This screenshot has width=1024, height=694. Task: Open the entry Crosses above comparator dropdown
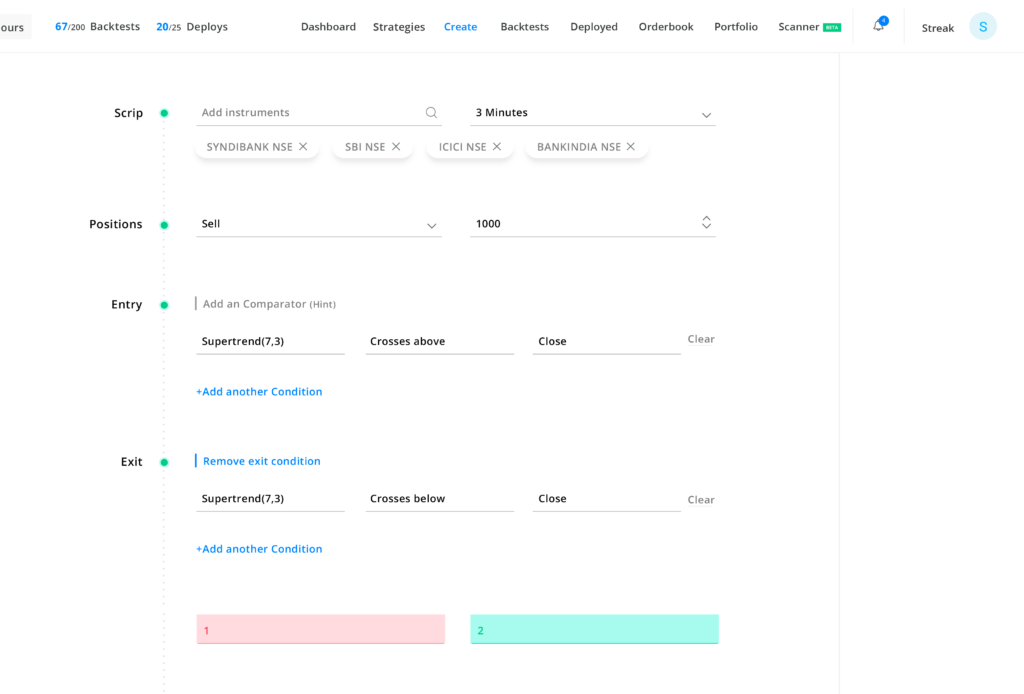pos(439,342)
